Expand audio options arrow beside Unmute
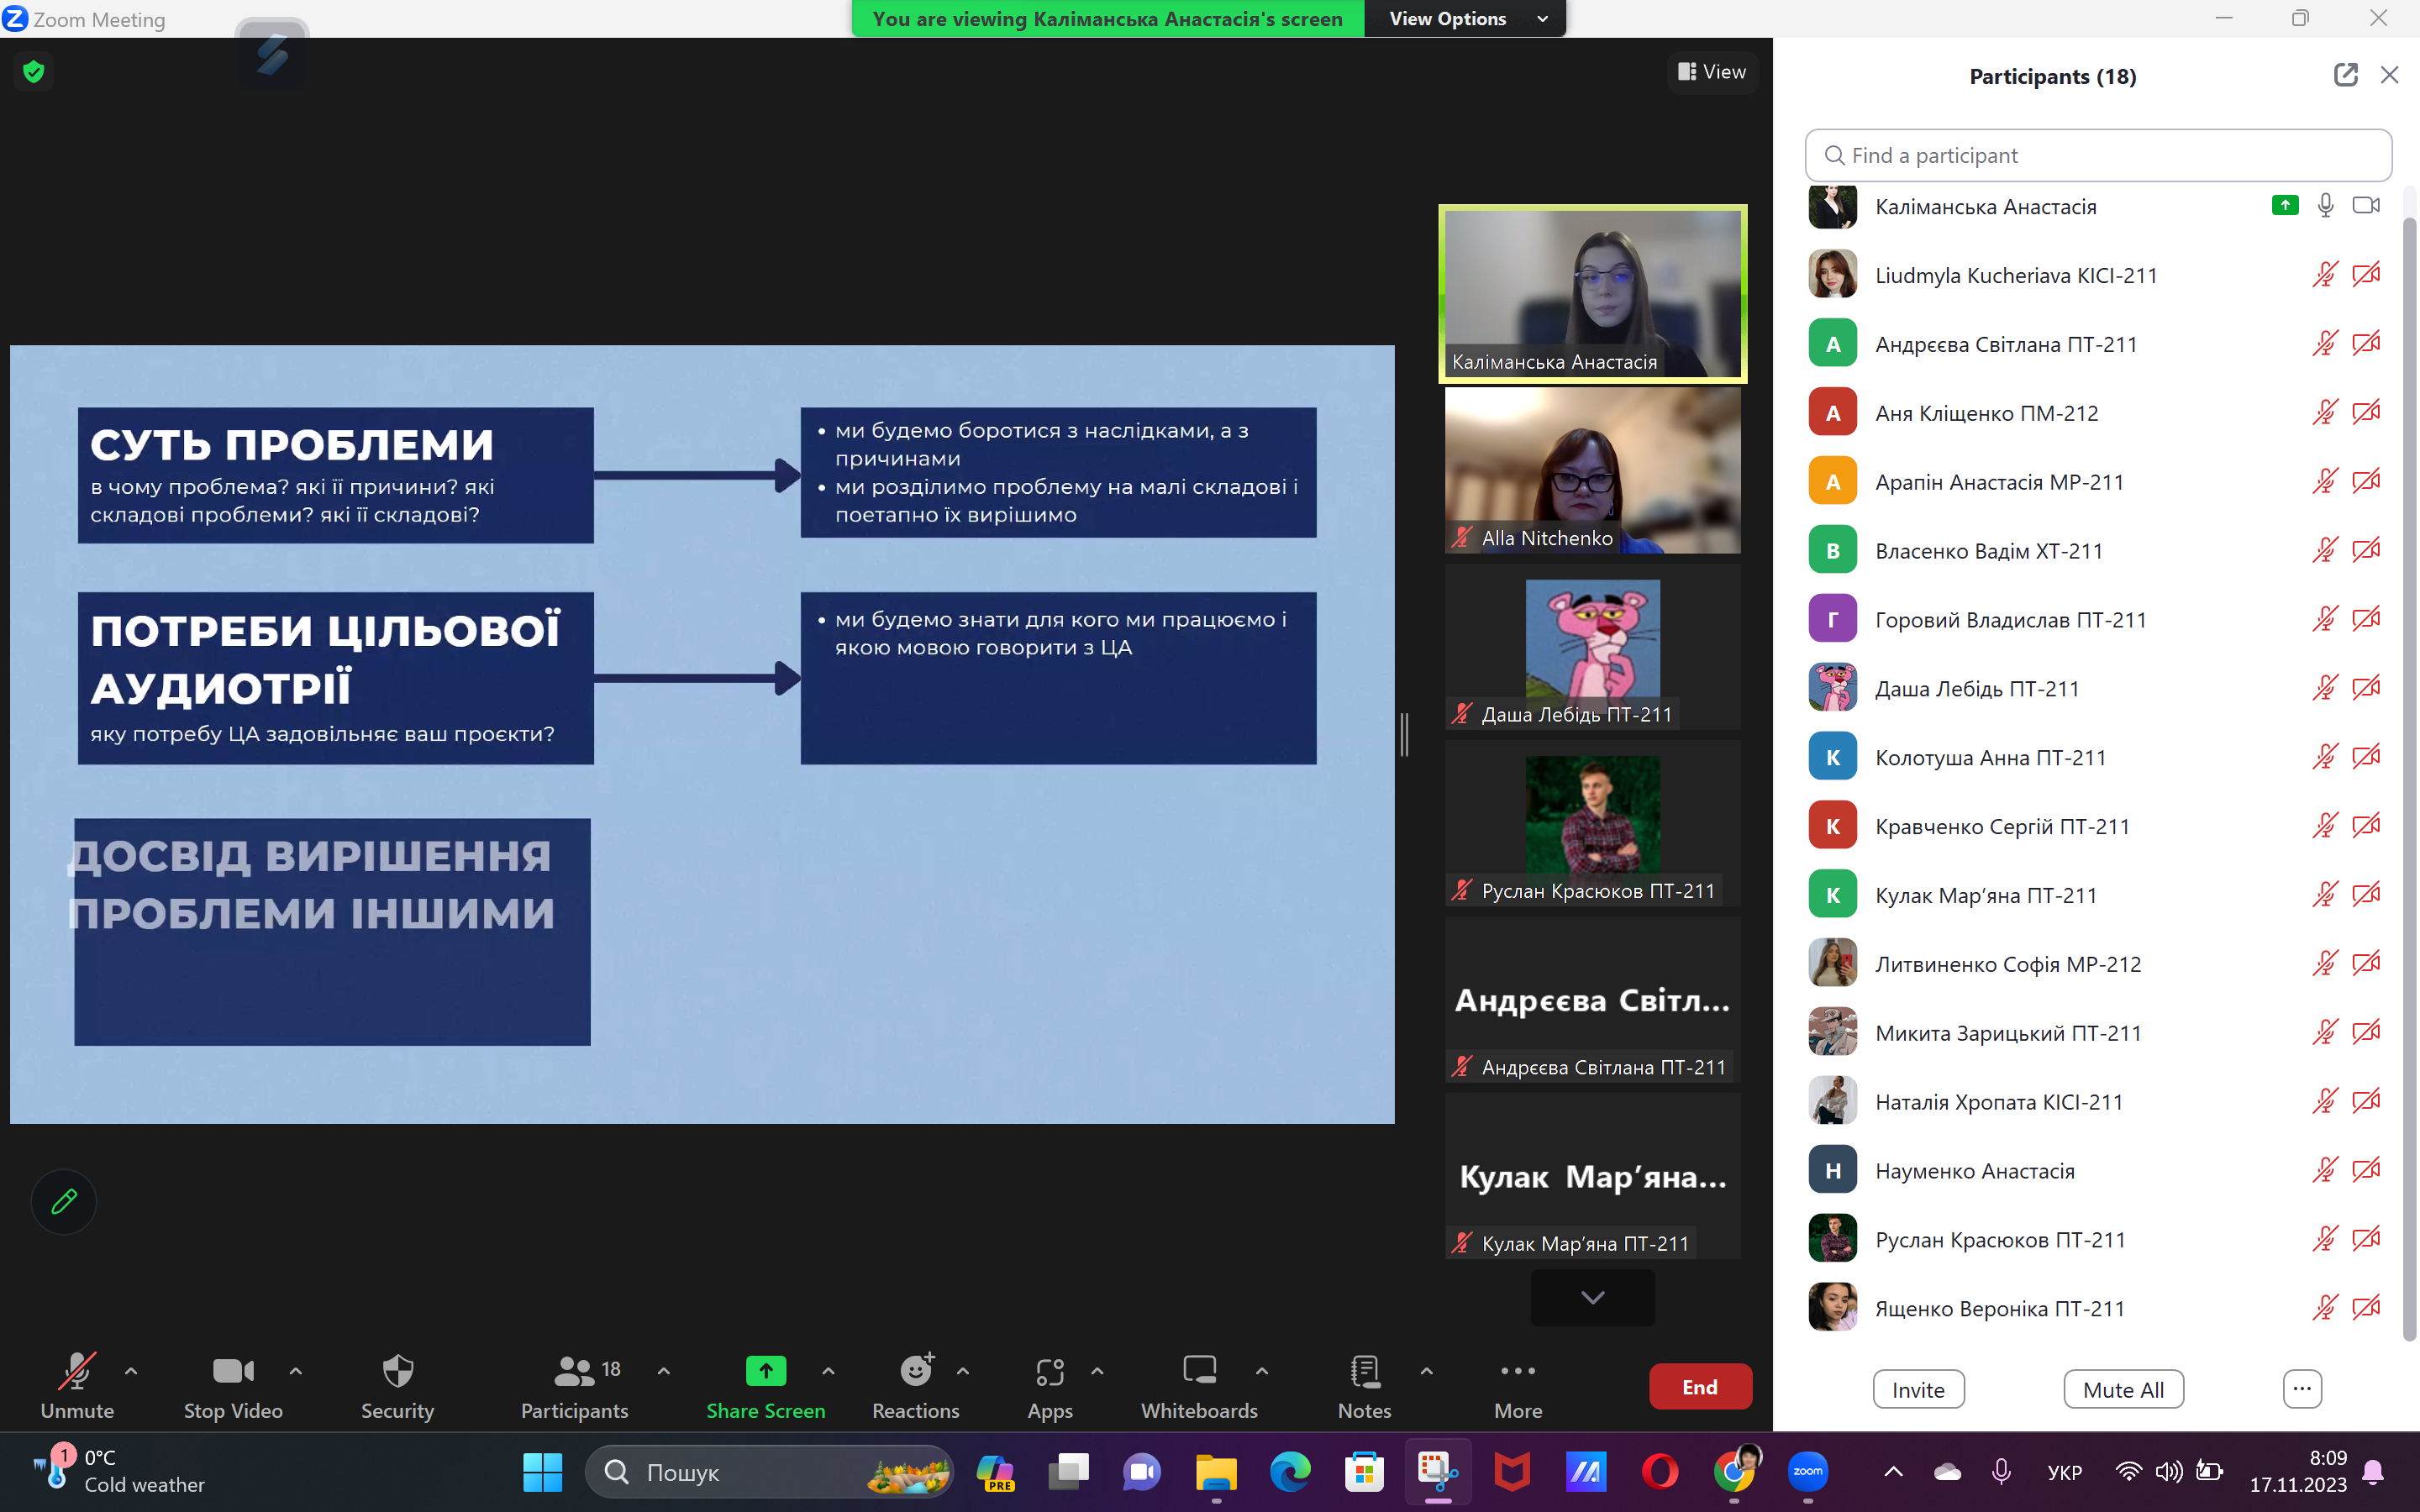 point(131,1371)
